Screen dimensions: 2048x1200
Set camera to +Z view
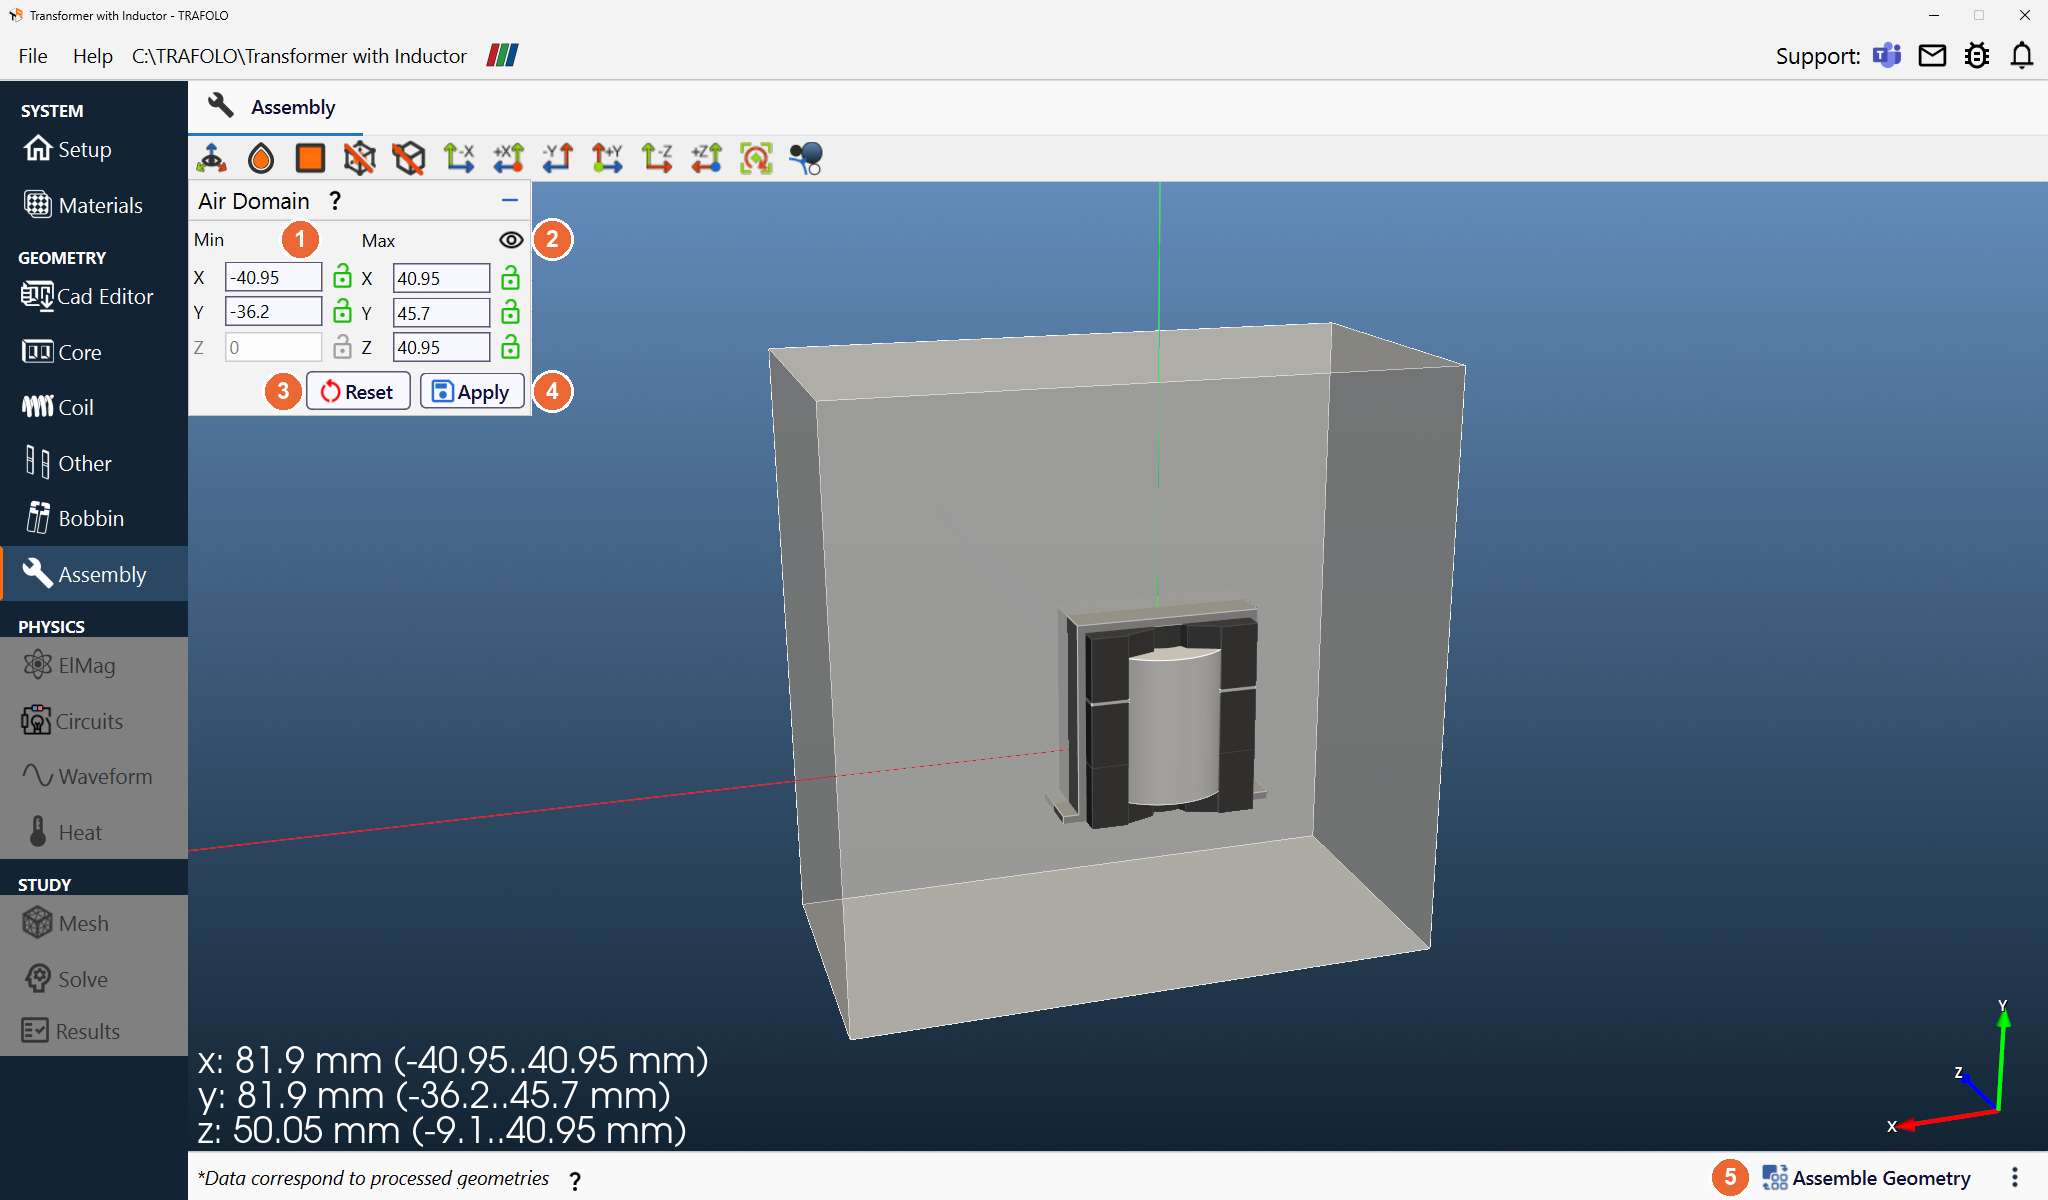(x=707, y=158)
